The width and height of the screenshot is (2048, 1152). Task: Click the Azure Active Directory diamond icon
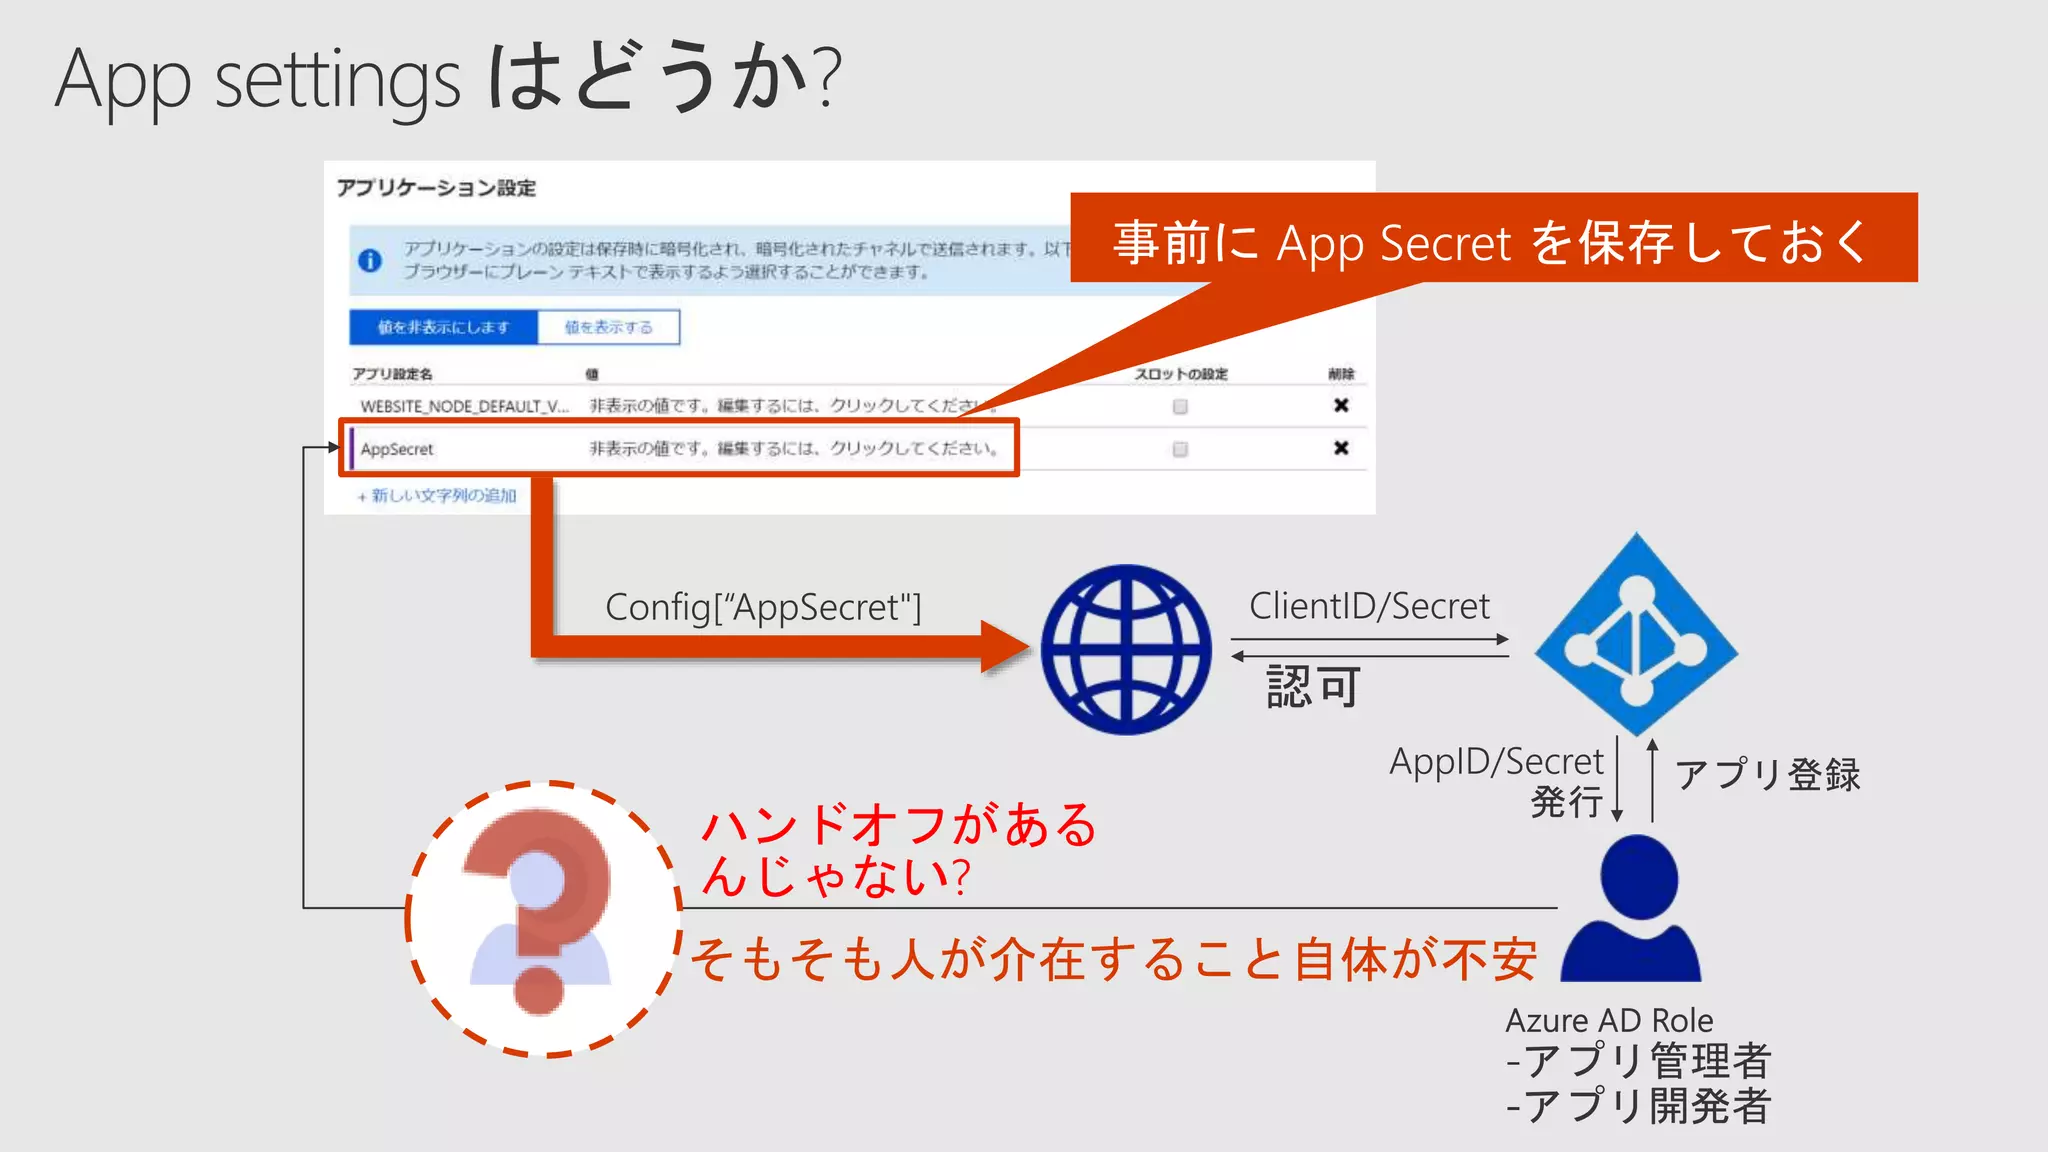click(x=1636, y=634)
